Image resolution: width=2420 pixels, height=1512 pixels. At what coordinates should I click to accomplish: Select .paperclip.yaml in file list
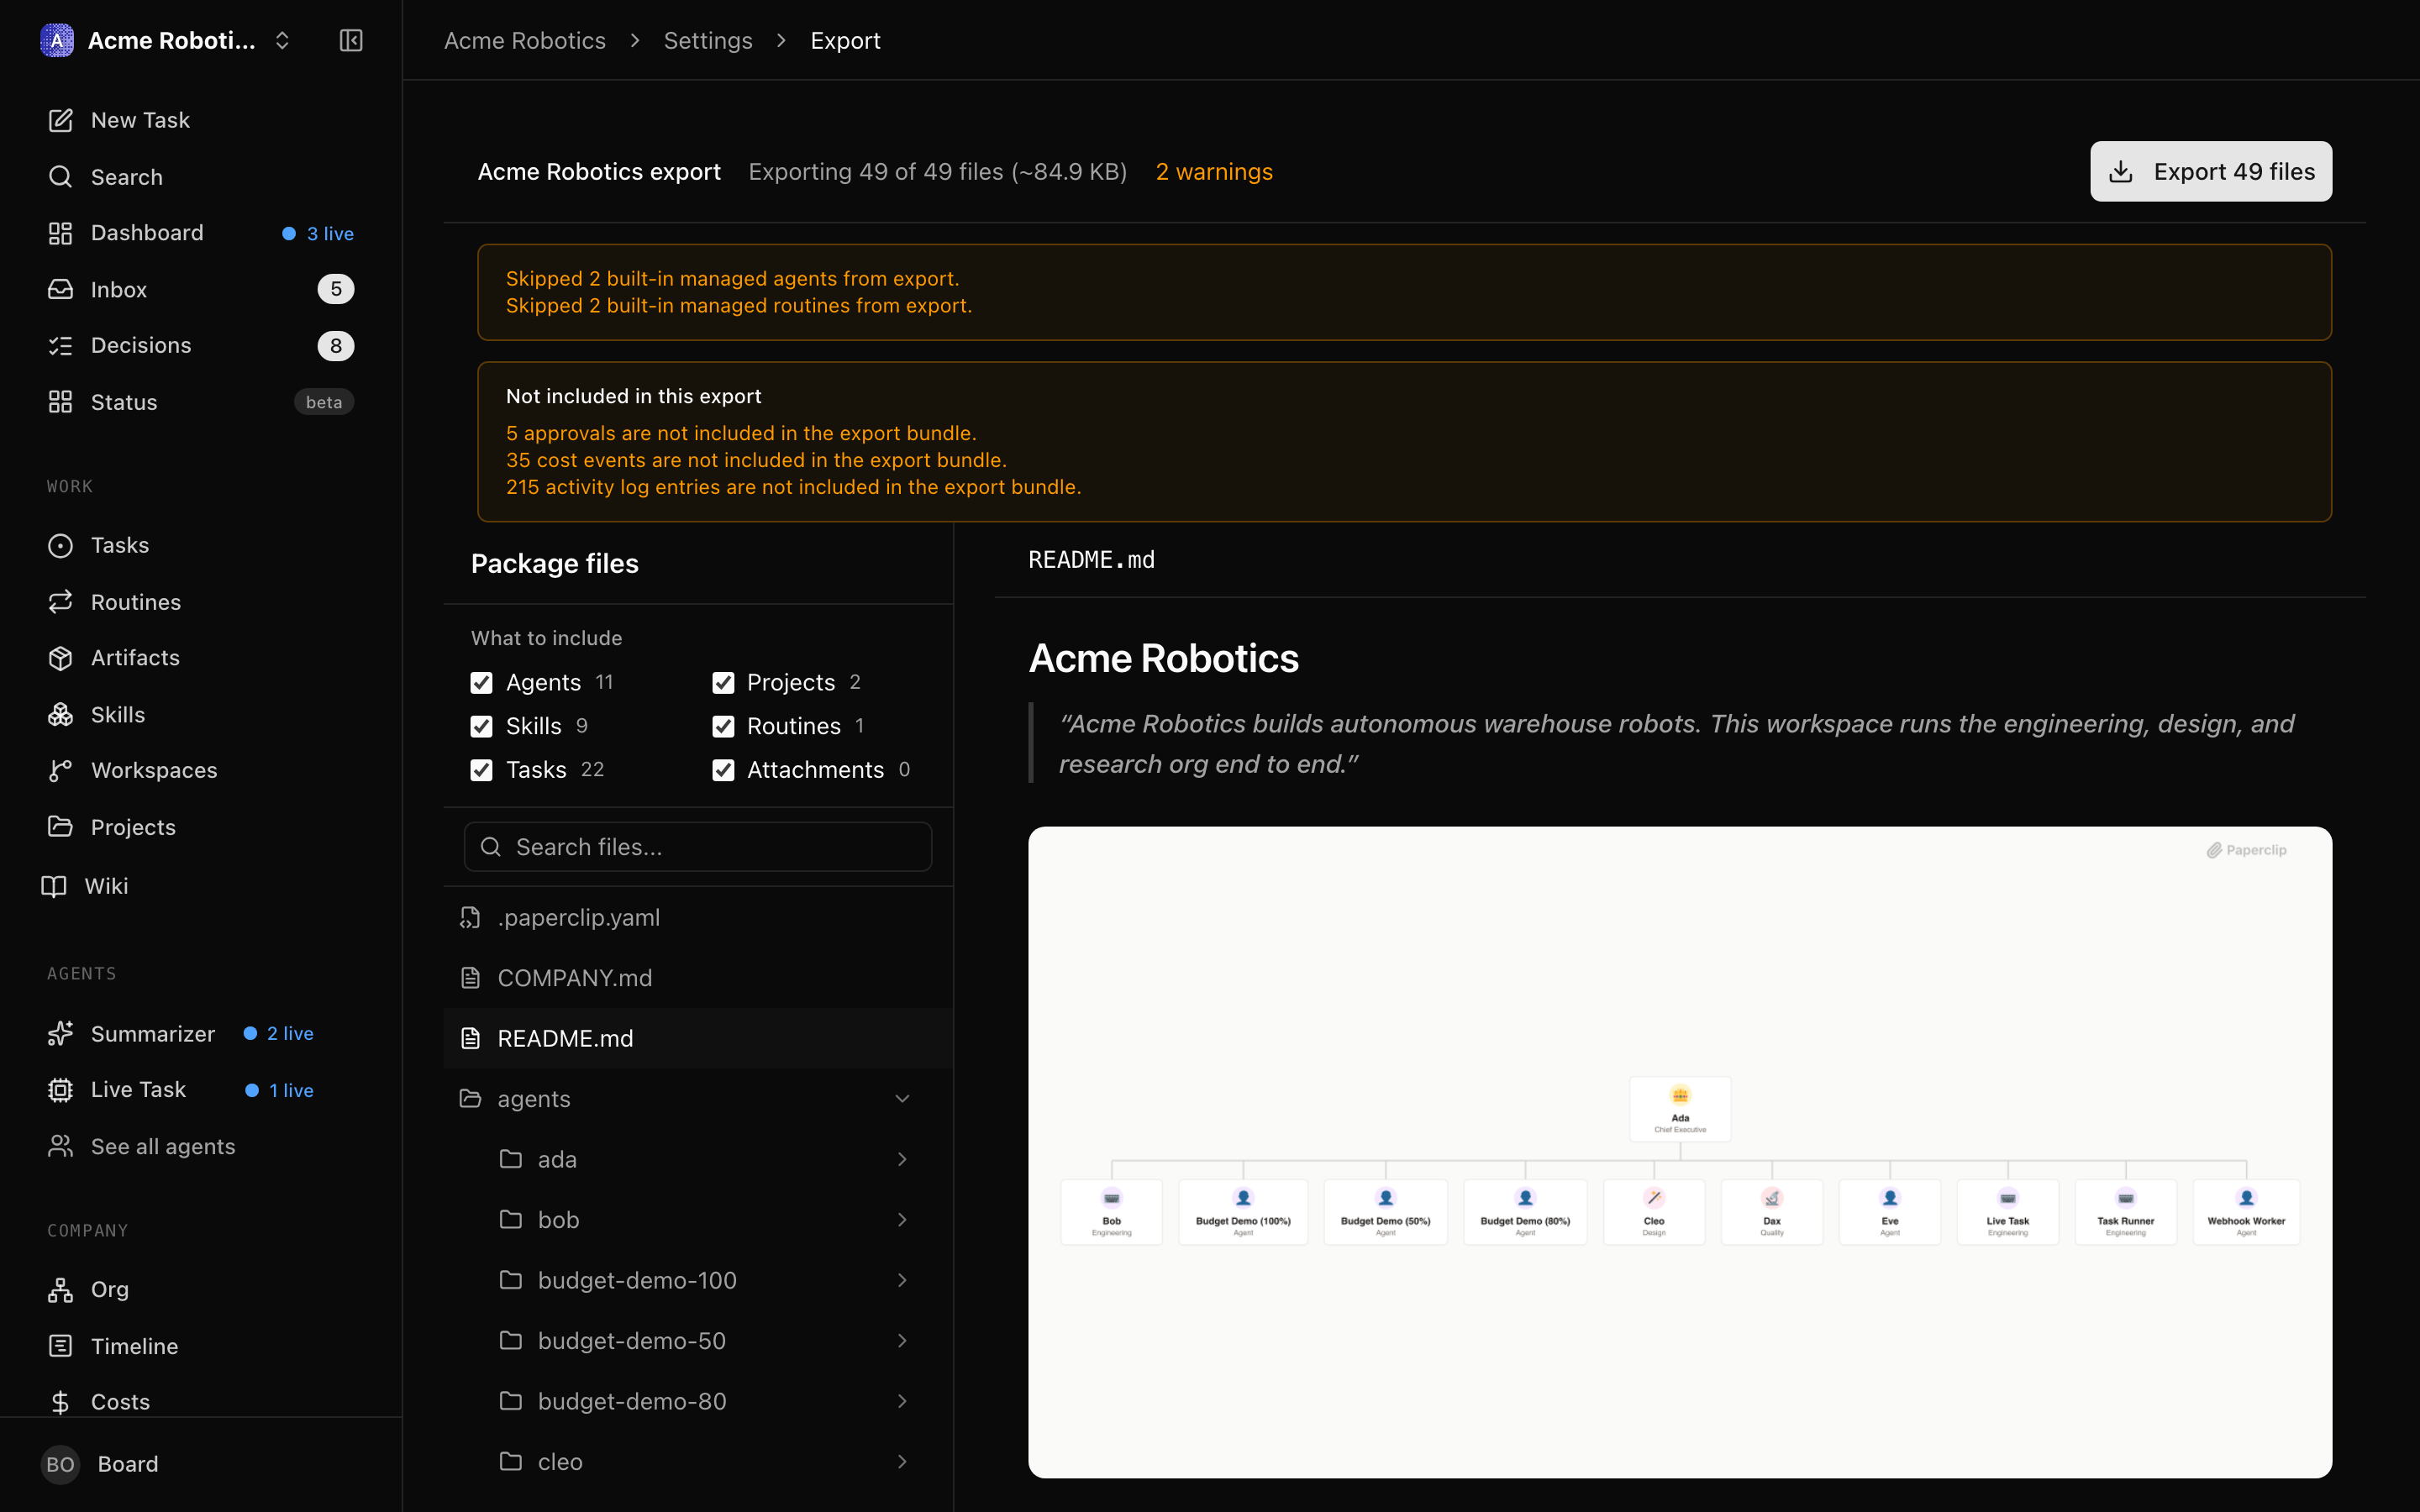[698, 917]
